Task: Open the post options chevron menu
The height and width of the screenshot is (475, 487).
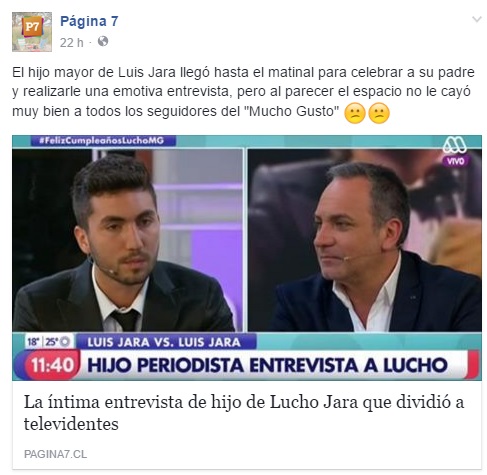Action: click(x=477, y=19)
